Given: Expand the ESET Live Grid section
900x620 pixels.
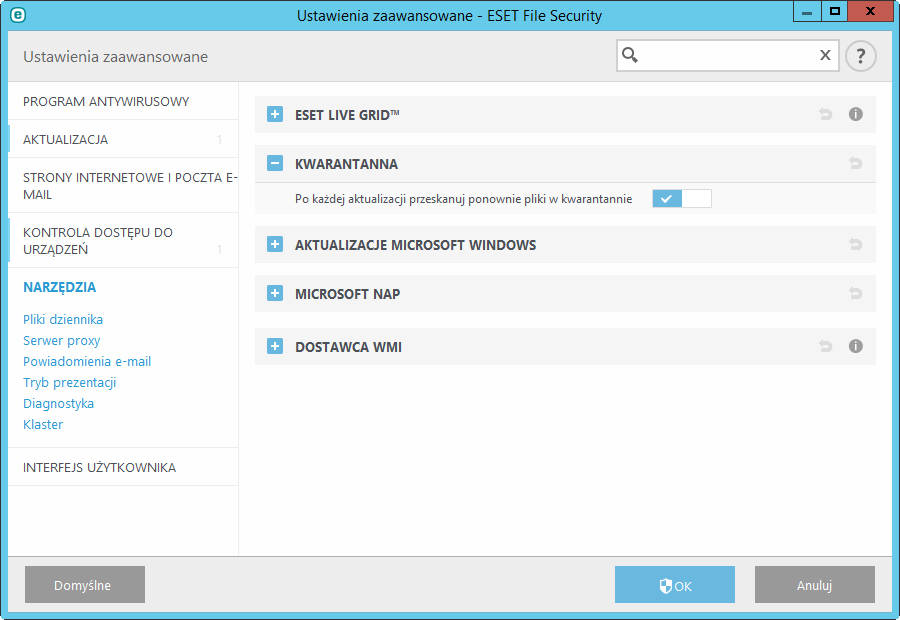Looking at the screenshot, I should [x=275, y=114].
